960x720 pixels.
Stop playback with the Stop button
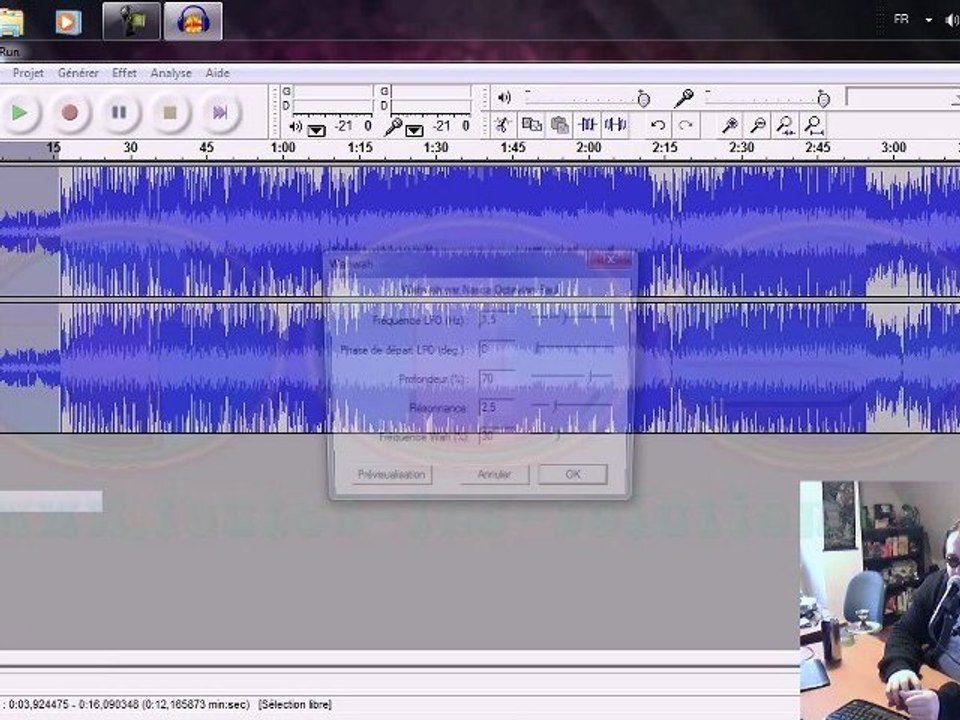[170, 113]
